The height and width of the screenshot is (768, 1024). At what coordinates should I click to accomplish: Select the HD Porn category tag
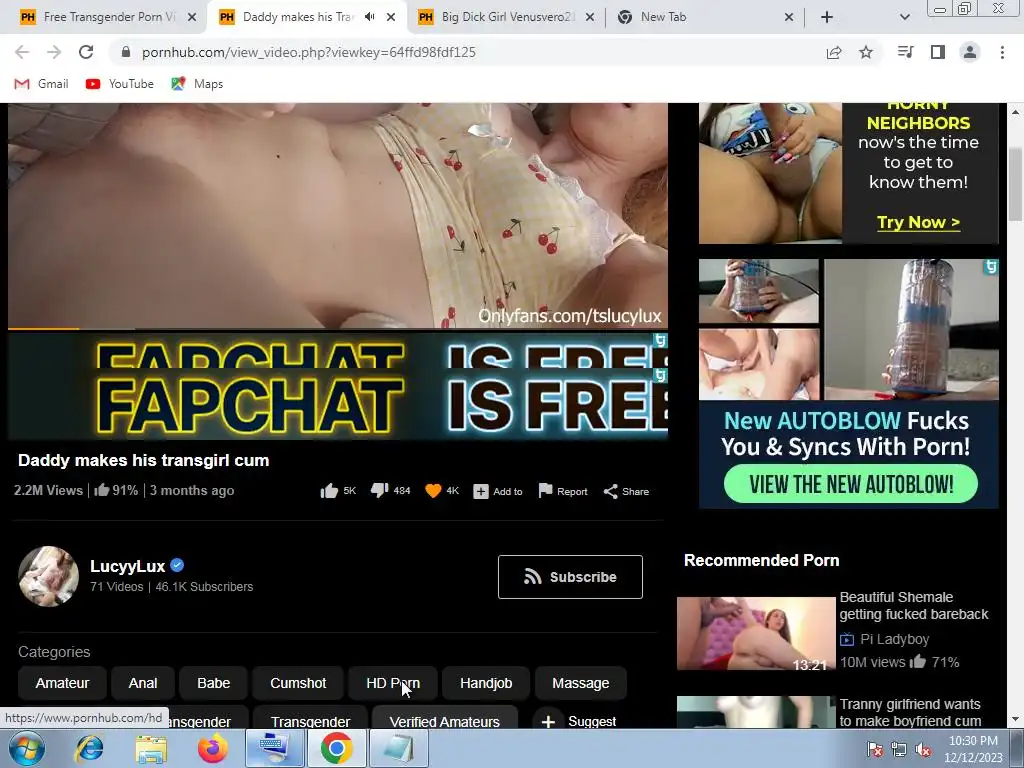coord(393,683)
